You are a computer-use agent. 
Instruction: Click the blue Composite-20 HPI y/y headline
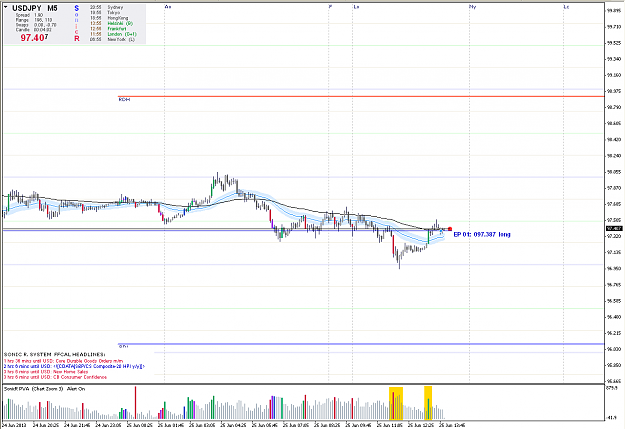pos(74,366)
